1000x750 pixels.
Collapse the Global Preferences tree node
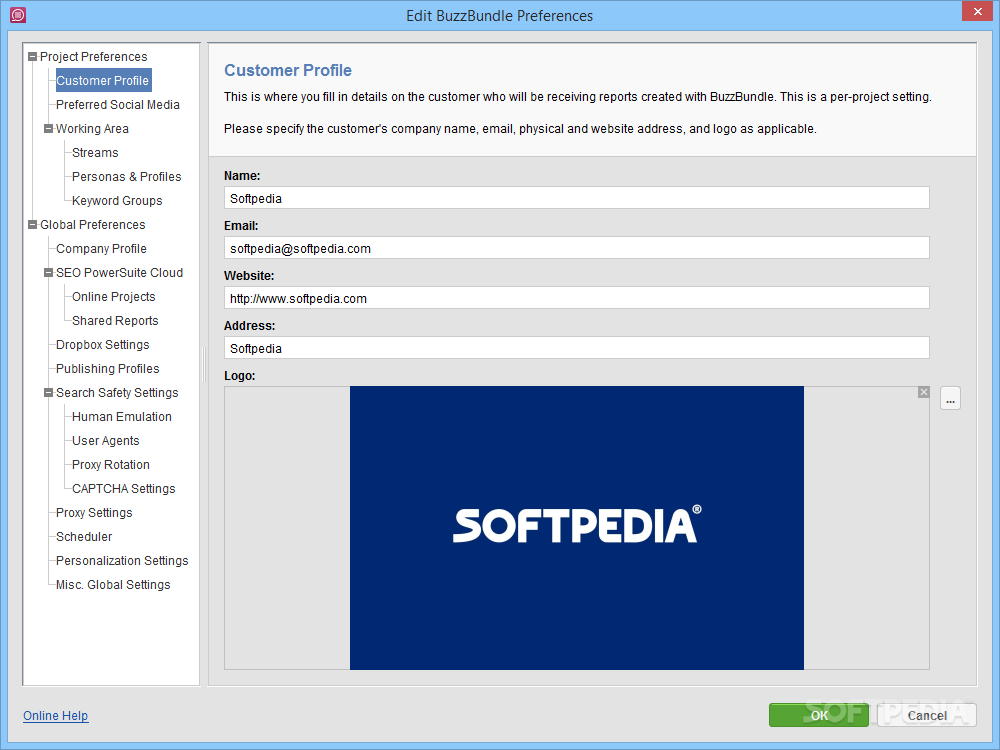[x=33, y=224]
